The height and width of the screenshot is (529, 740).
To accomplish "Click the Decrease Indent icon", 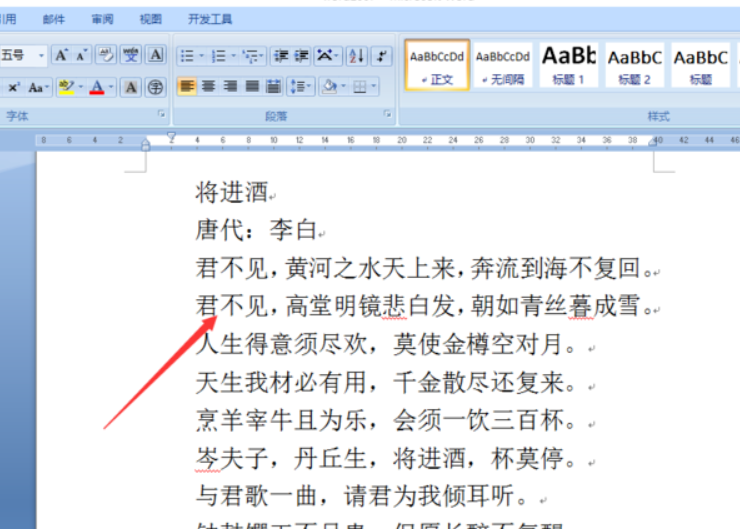I will click(281, 57).
